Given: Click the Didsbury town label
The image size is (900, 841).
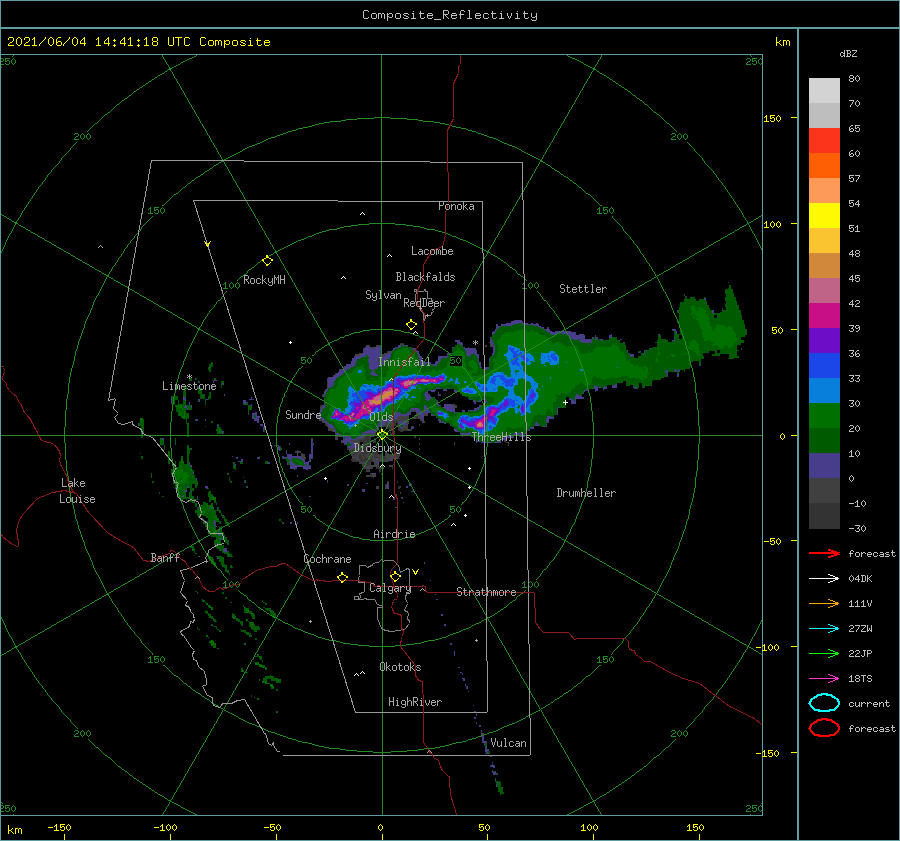Looking at the screenshot, I should (377, 448).
